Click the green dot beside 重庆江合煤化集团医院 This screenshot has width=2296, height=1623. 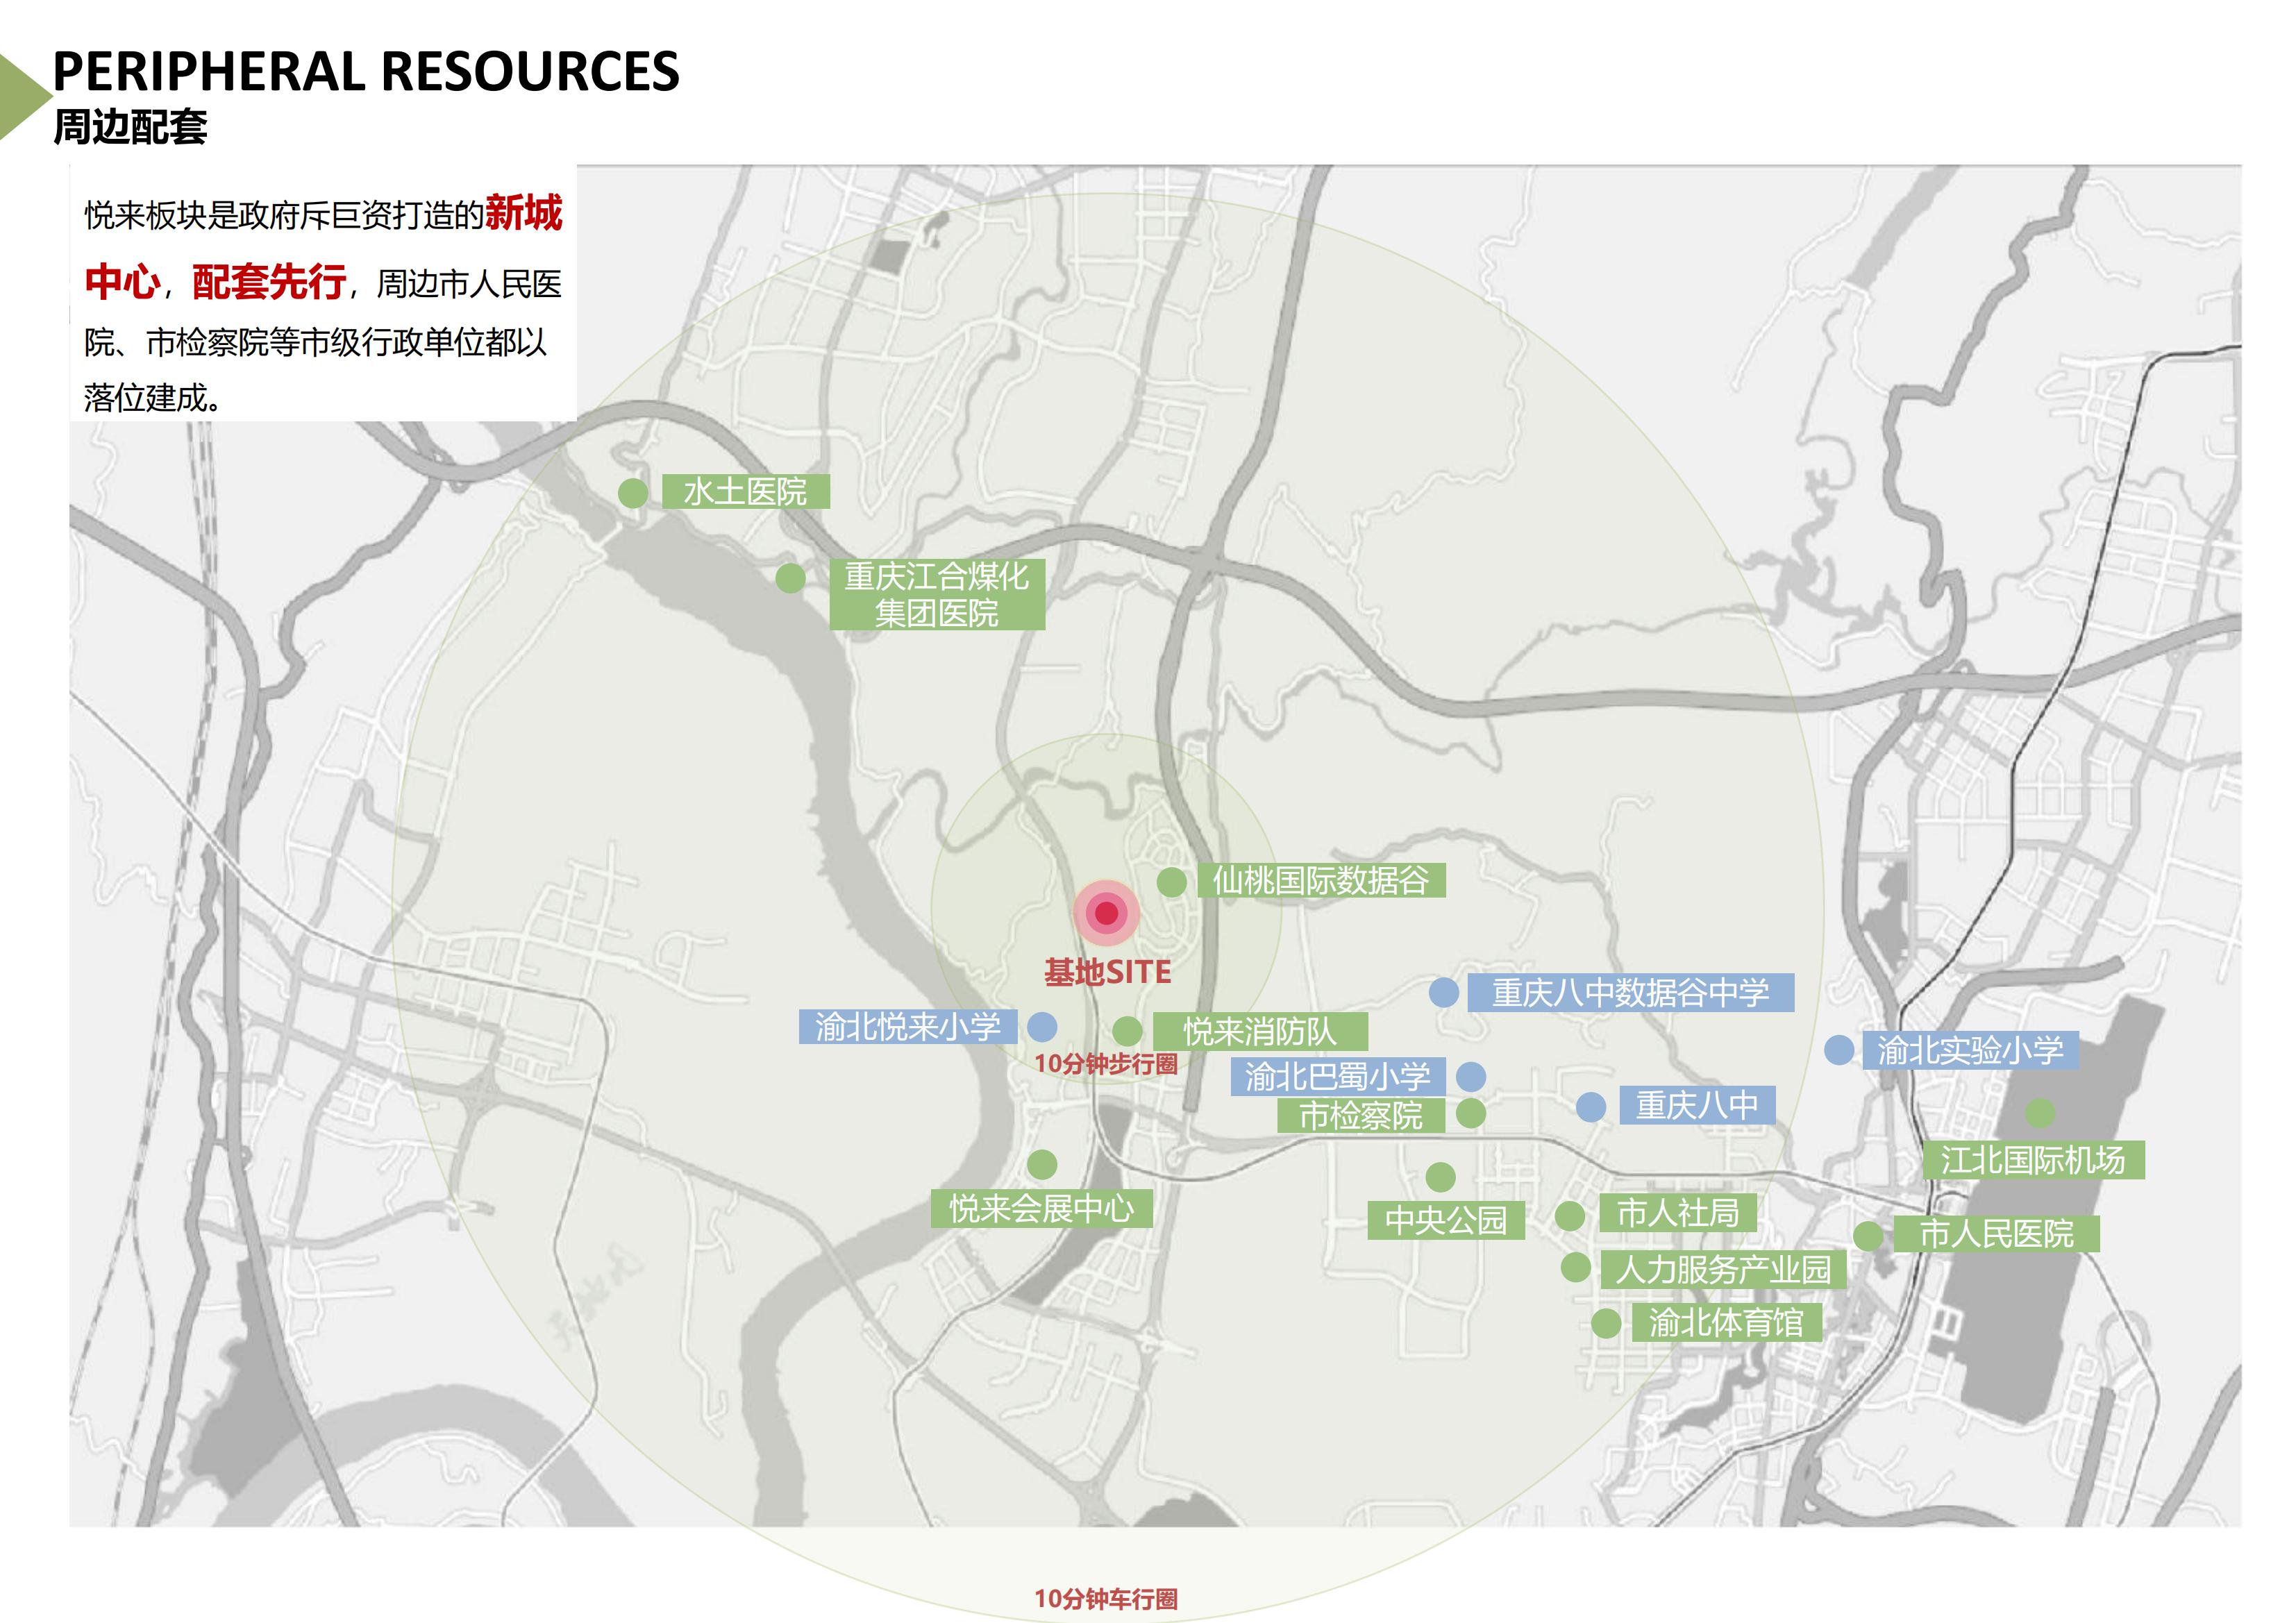click(x=790, y=578)
